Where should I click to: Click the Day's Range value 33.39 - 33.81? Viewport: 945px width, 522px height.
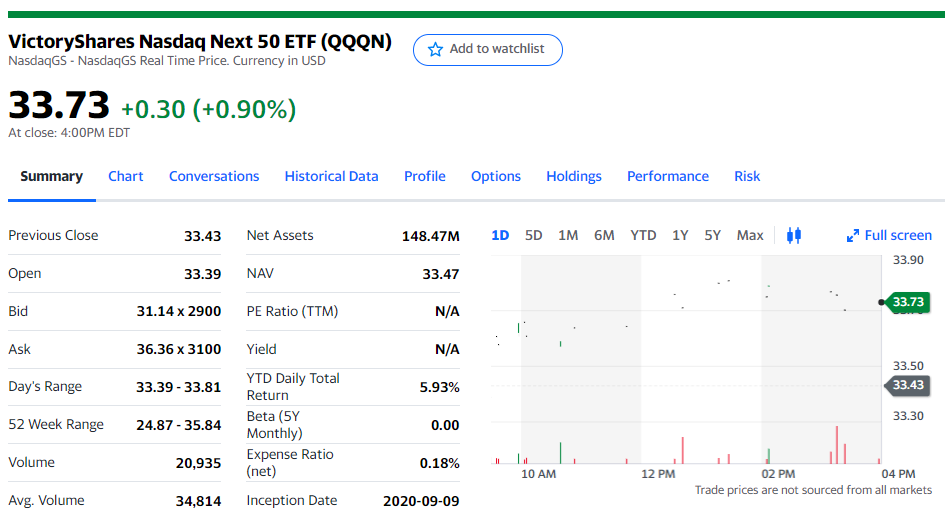[178, 387]
